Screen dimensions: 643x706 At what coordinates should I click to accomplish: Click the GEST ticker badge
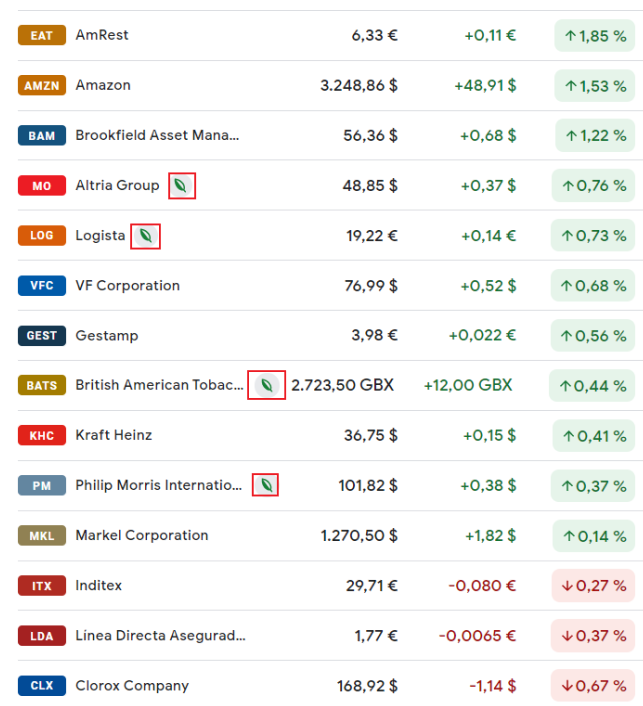pos(41,335)
